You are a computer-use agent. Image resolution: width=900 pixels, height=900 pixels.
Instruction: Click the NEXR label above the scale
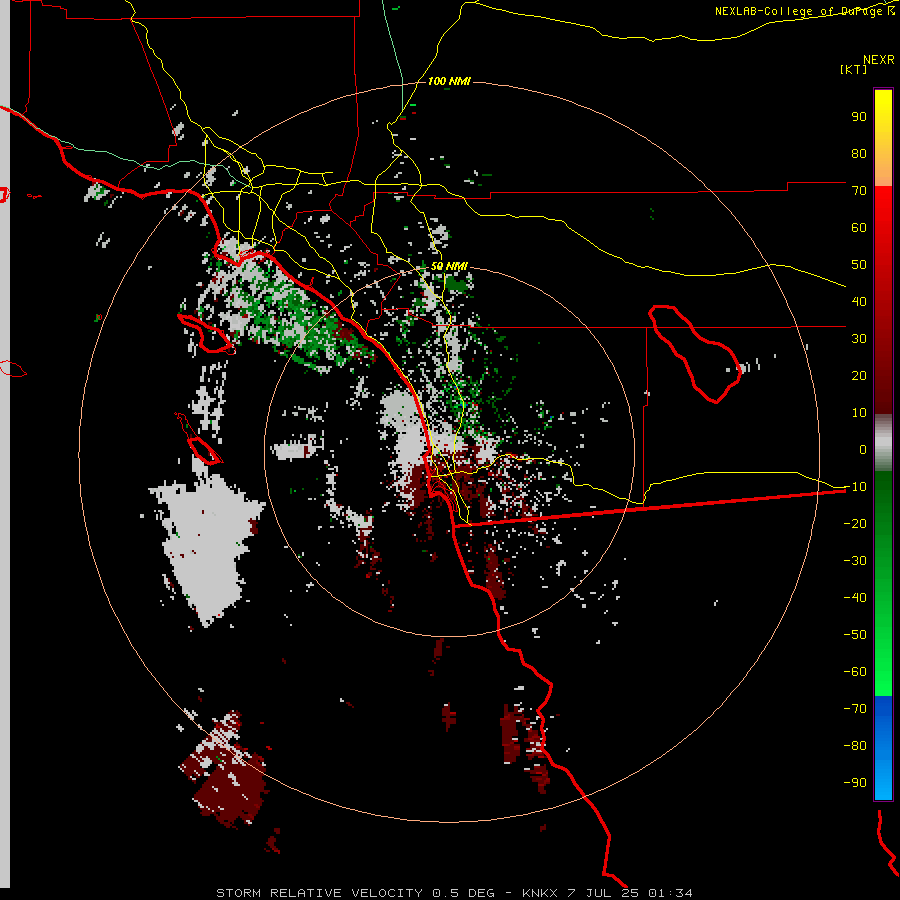click(879, 60)
